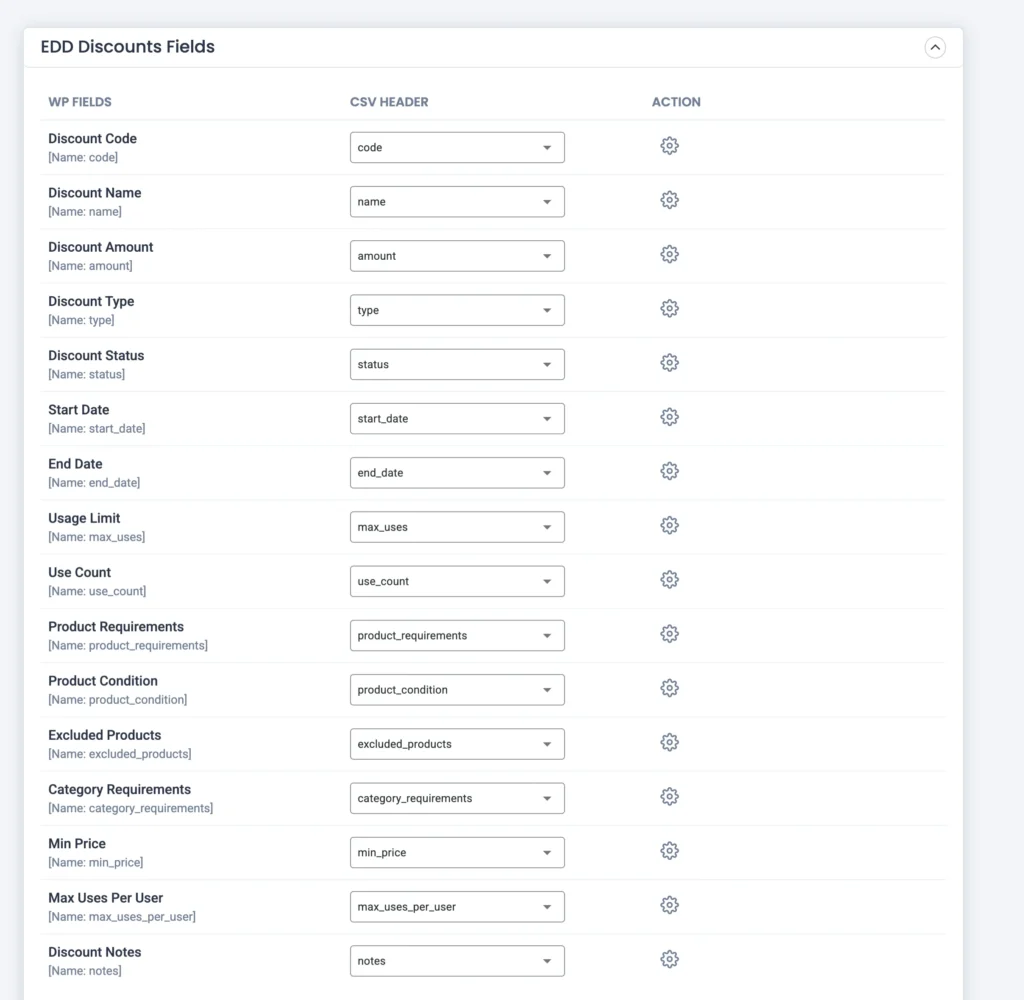Click the 'Product Condition' field label
Screen dimensions: 1024x1000
tap(103, 681)
